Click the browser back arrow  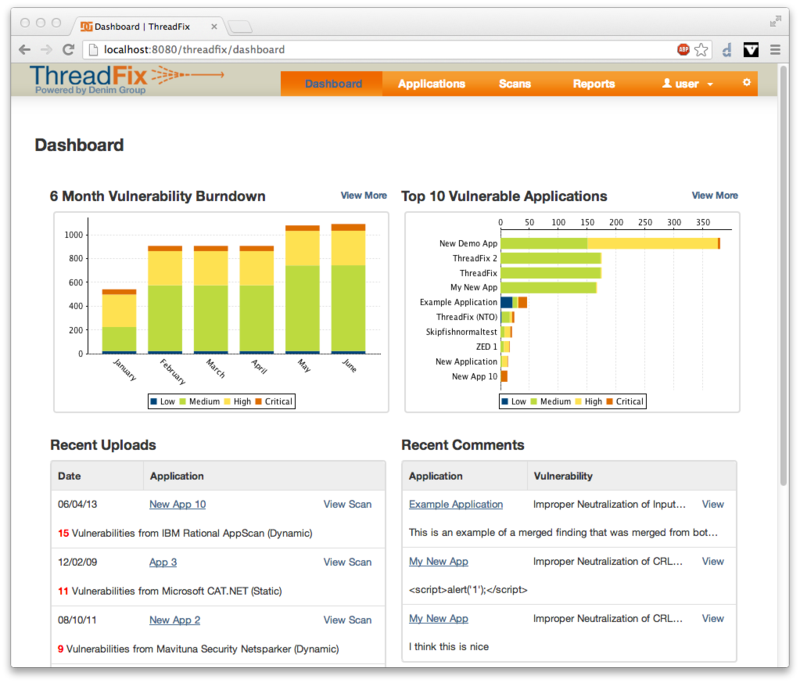click(25, 48)
